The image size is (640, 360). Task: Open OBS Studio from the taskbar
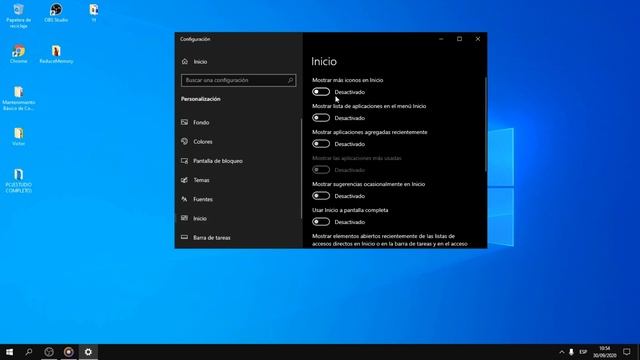(x=49, y=352)
